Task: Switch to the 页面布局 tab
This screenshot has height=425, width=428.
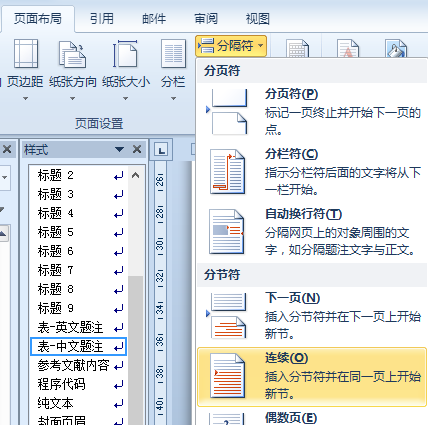Action: tap(38, 18)
